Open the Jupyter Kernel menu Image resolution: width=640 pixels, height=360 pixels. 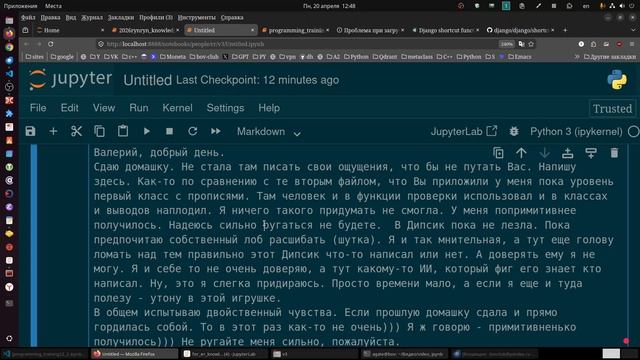177,108
